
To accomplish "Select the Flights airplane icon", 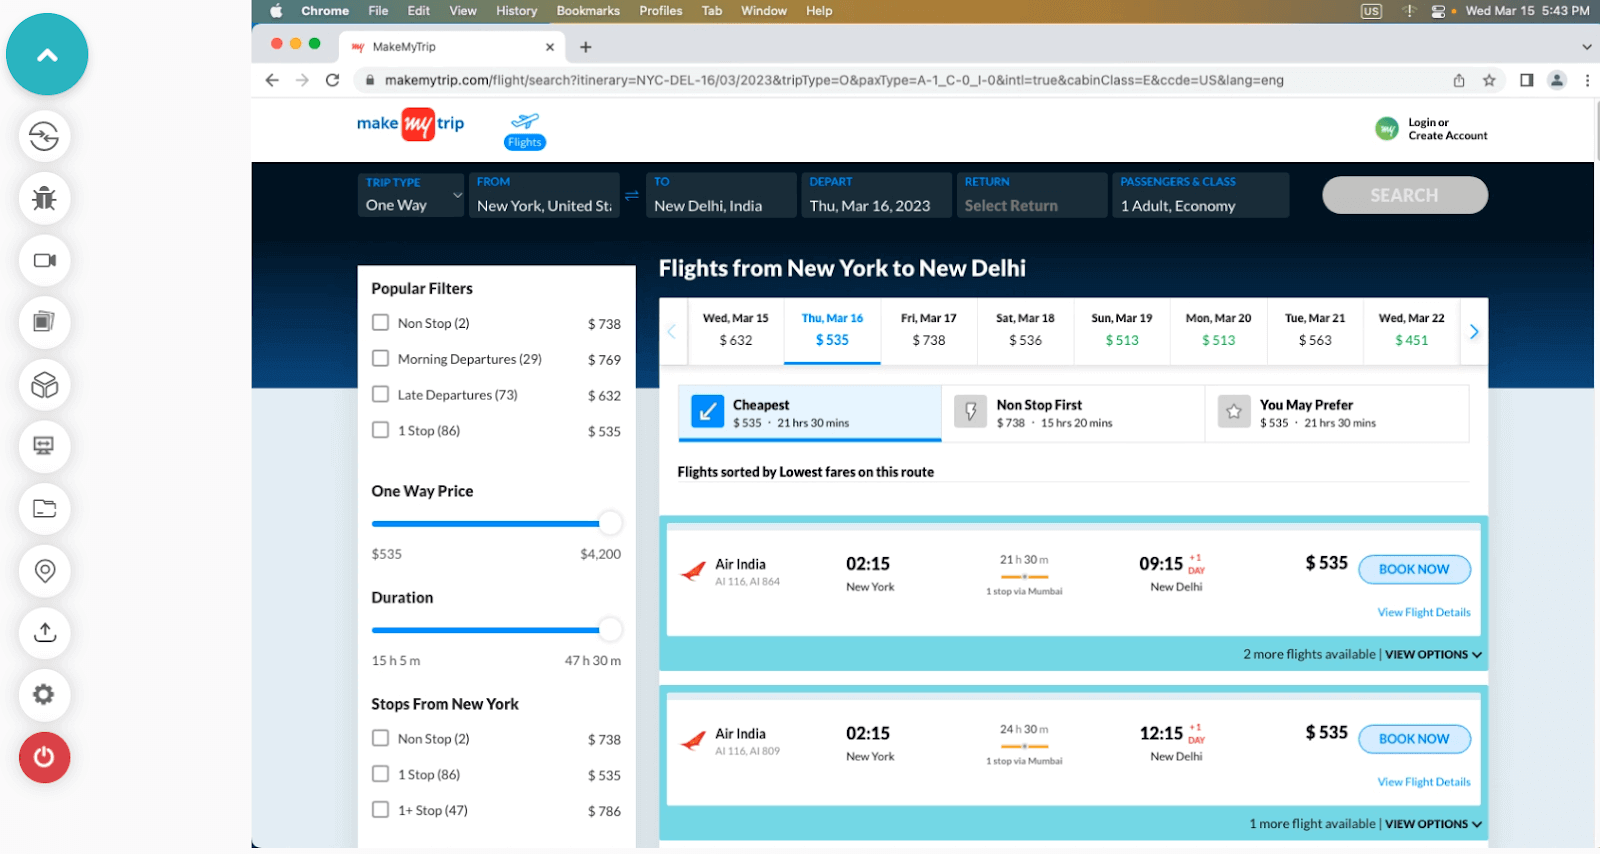I will point(525,130).
